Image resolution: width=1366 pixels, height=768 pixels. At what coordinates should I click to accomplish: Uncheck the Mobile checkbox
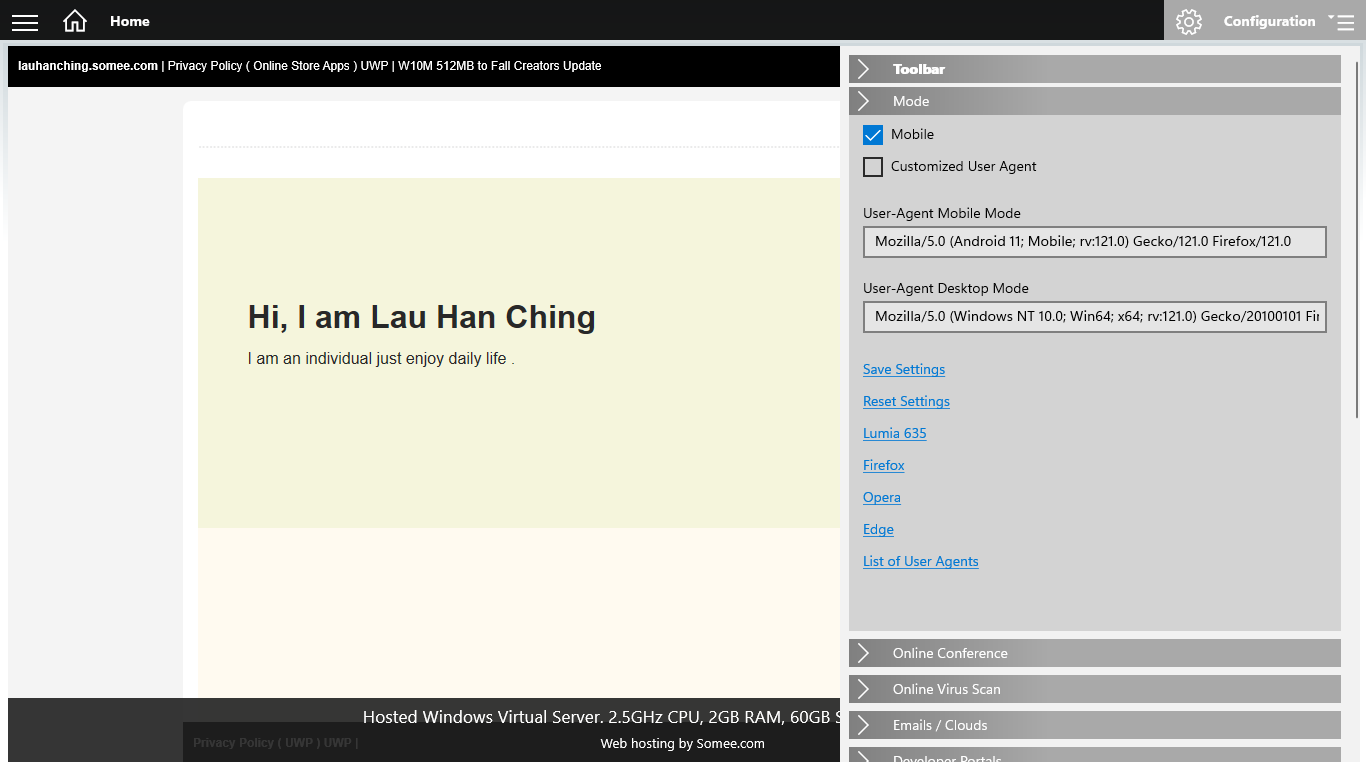873,135
